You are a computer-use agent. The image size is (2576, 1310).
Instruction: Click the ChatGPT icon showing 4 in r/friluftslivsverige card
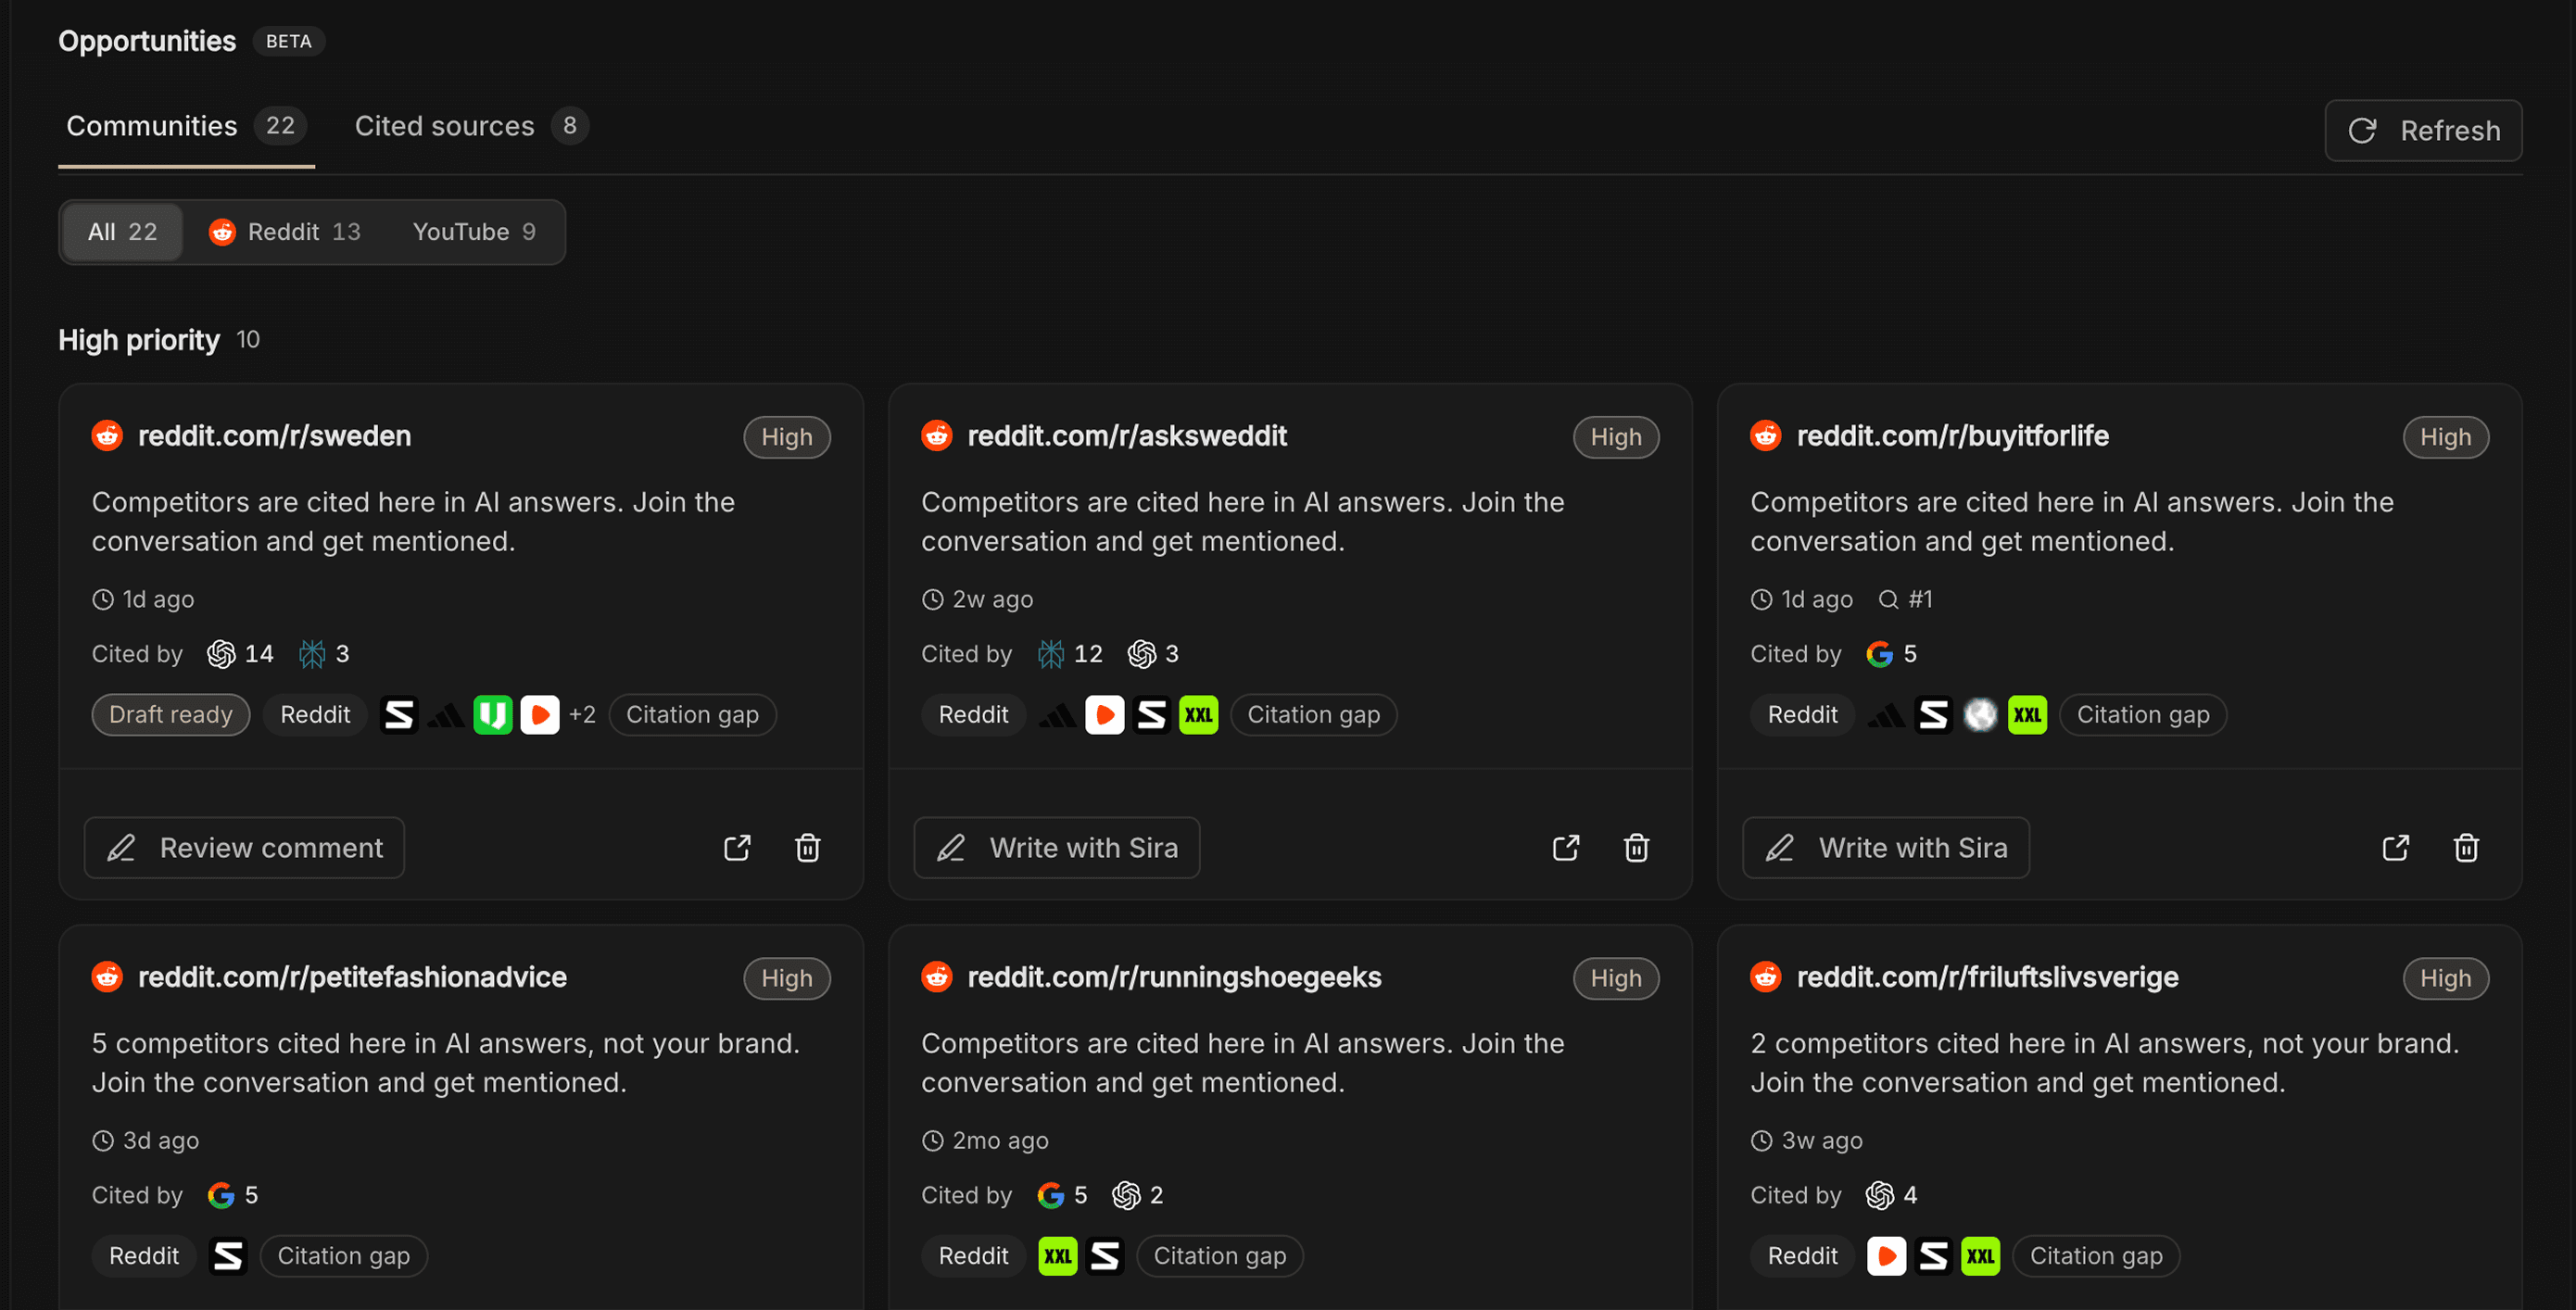pos(1880,1195)
